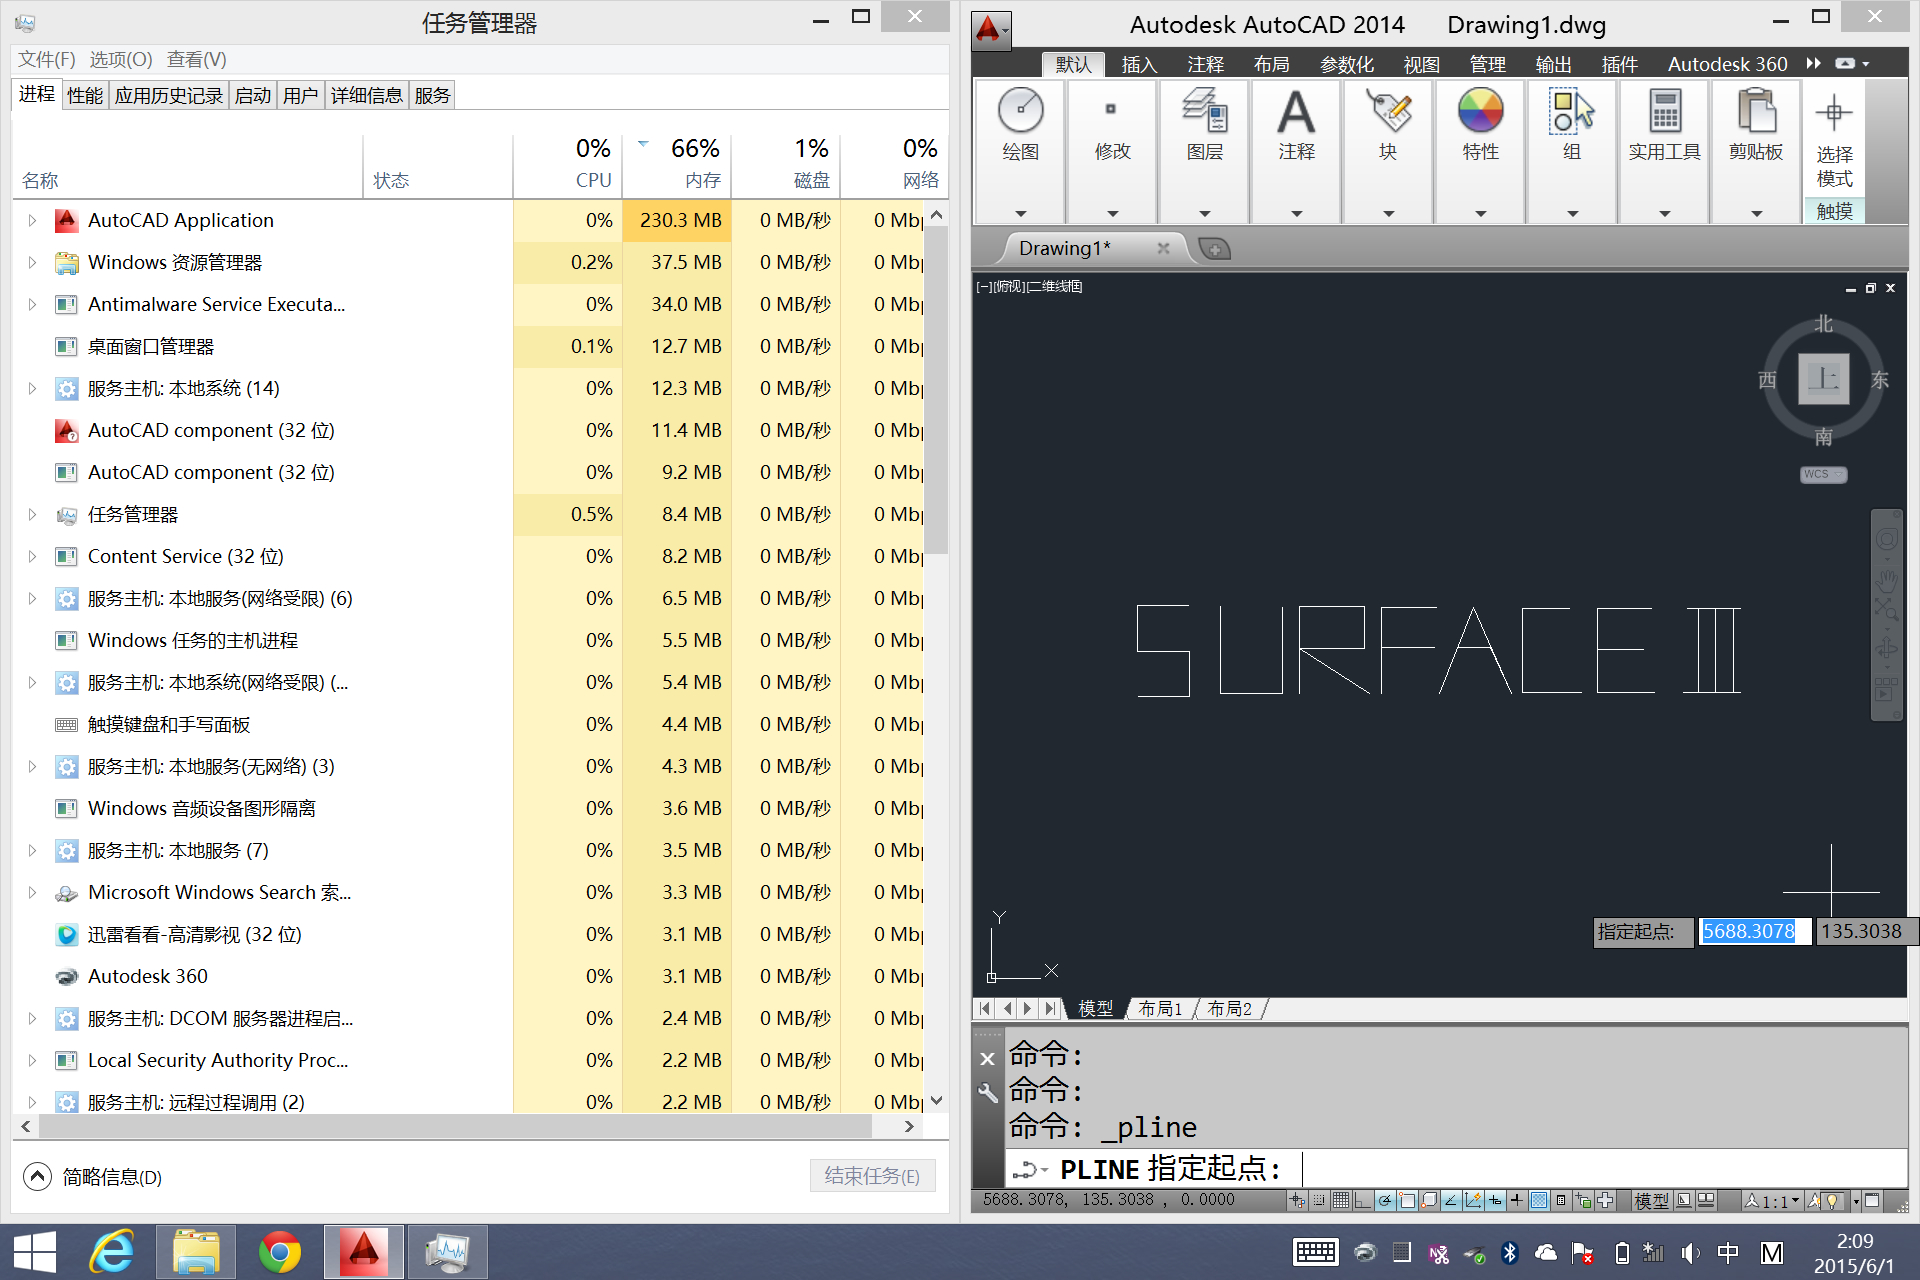This screenshot has height=1280, width=1920.
Task: Click the process list vertical scrollbar thumb
Action: pyautogui.click(x=936, y=391)
